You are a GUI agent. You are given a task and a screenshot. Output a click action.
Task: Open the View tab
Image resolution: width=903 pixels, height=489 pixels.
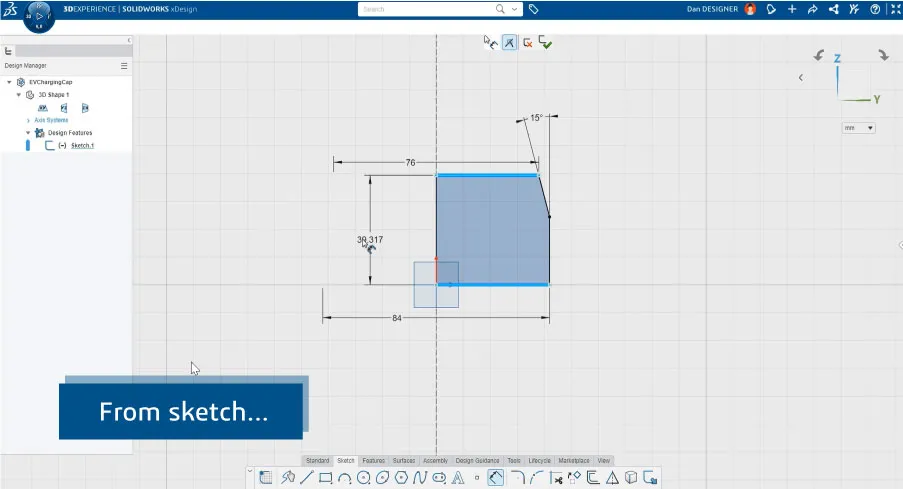coord(604,460)
